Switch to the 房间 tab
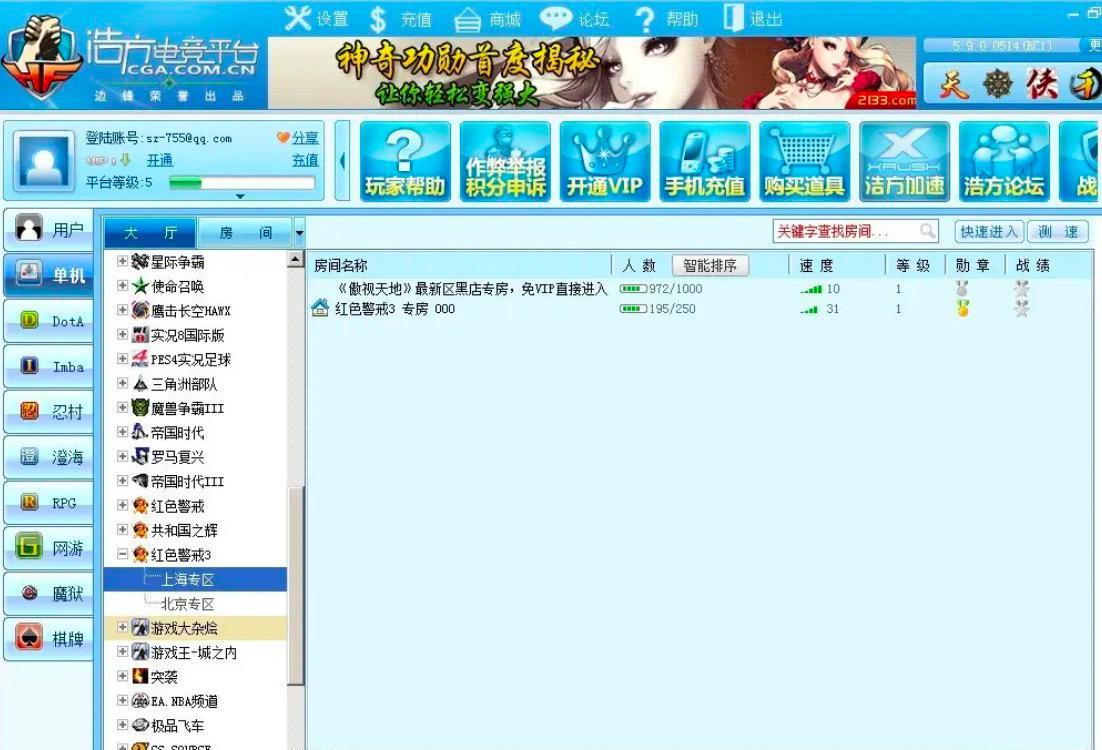The height and width of the screenshot is (750, 1102). [x=245, y=233]
